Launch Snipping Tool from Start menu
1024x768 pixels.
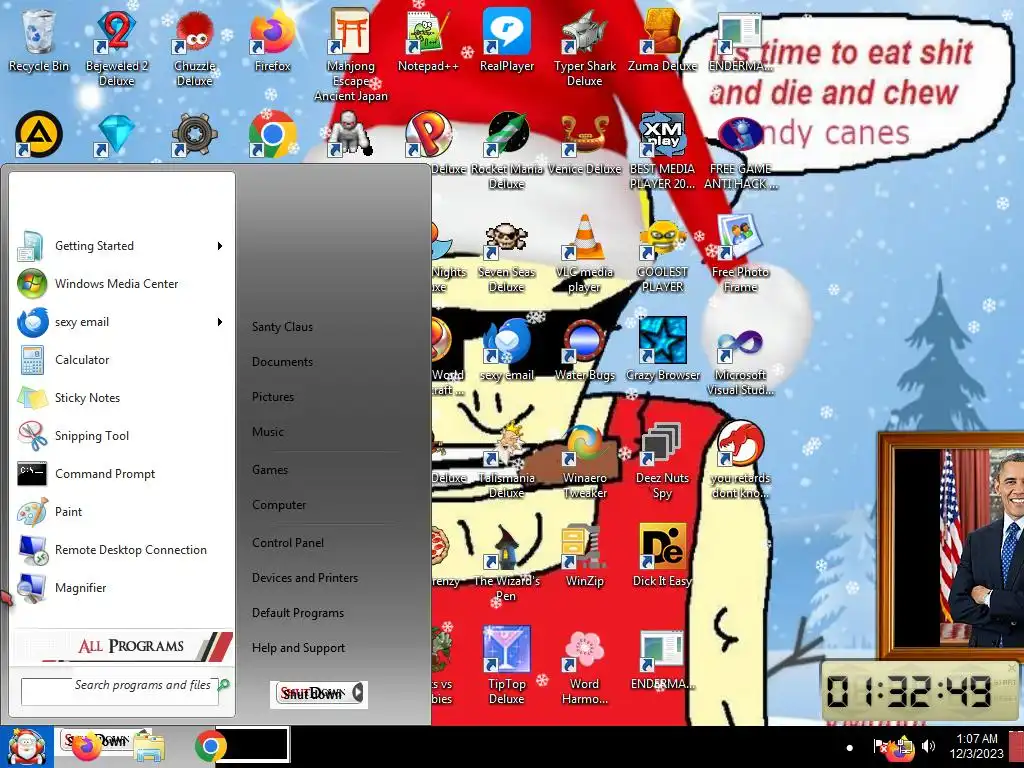pos(122,436)
